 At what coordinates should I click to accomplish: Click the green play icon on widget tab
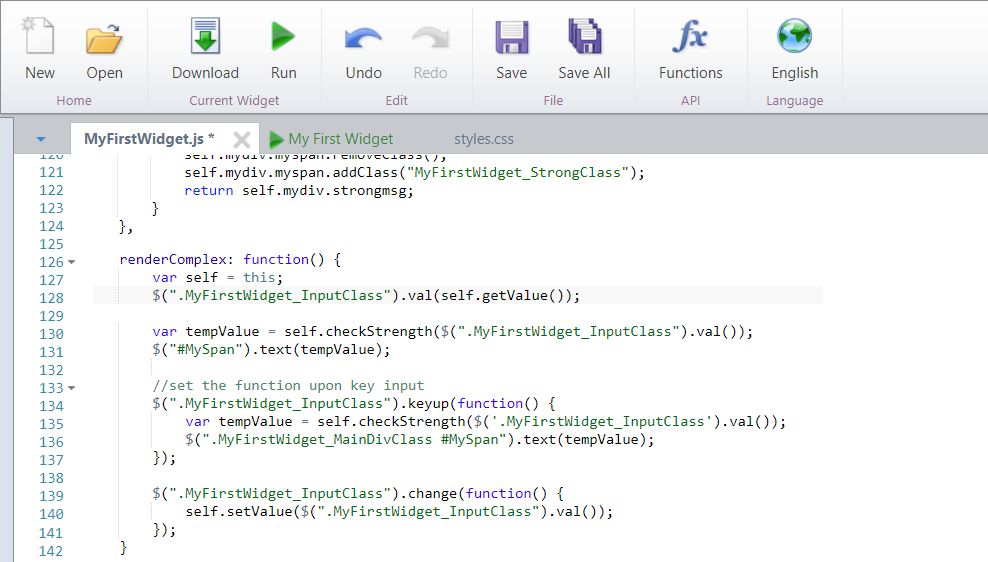(x=276, y=139)
